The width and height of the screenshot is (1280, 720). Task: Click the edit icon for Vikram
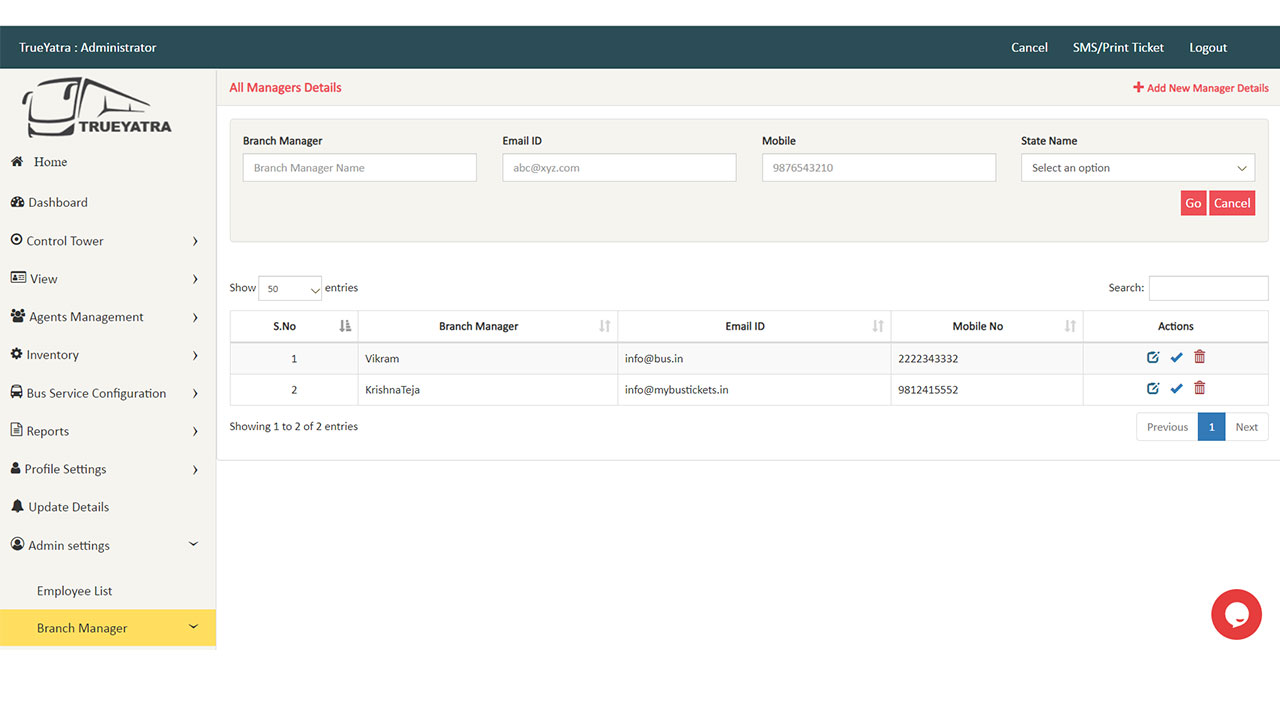pos(1153,357)
